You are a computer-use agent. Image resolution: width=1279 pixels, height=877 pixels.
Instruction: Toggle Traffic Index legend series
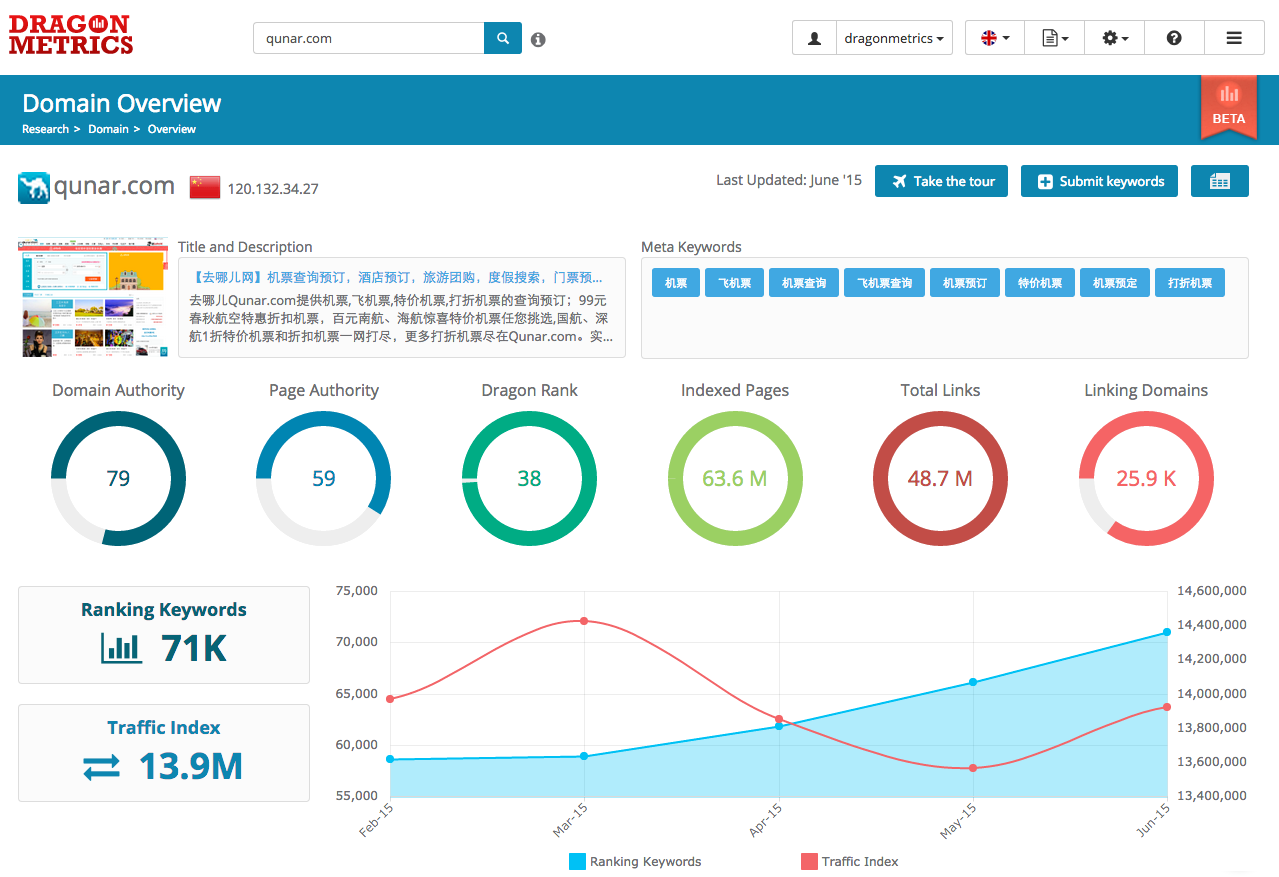(x=850, y=861)
